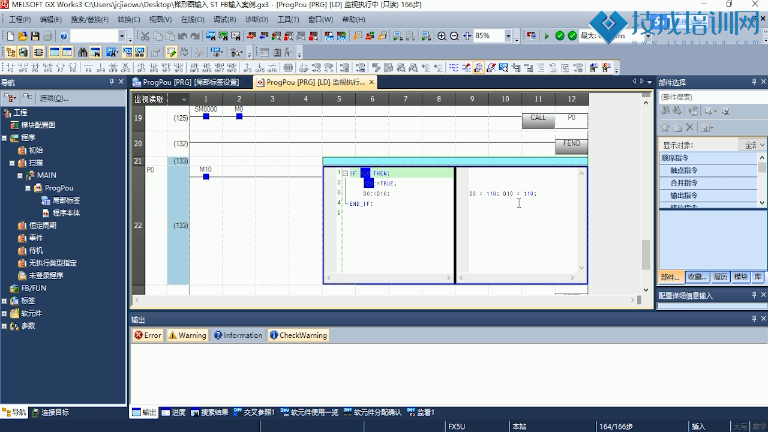Open the 程序本体 tree item
Screen dimensions: 768x432
click(61, 213)
